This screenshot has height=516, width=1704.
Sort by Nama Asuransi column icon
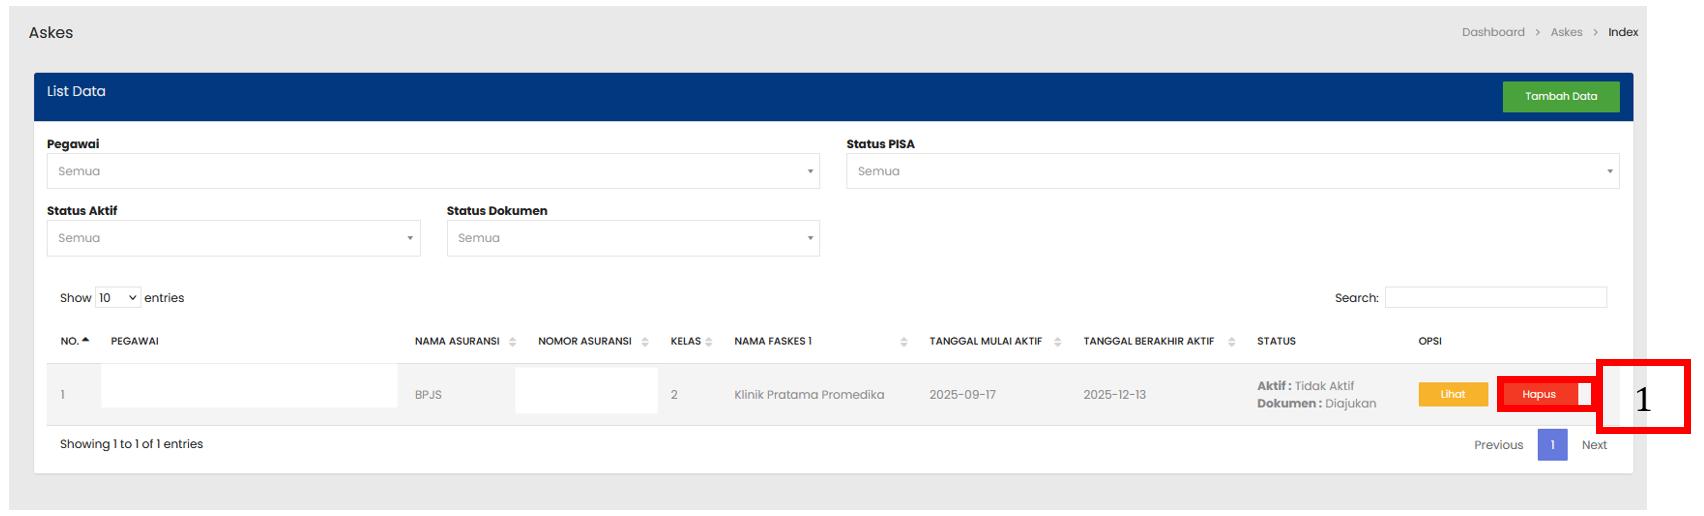(x=512, y=342)
